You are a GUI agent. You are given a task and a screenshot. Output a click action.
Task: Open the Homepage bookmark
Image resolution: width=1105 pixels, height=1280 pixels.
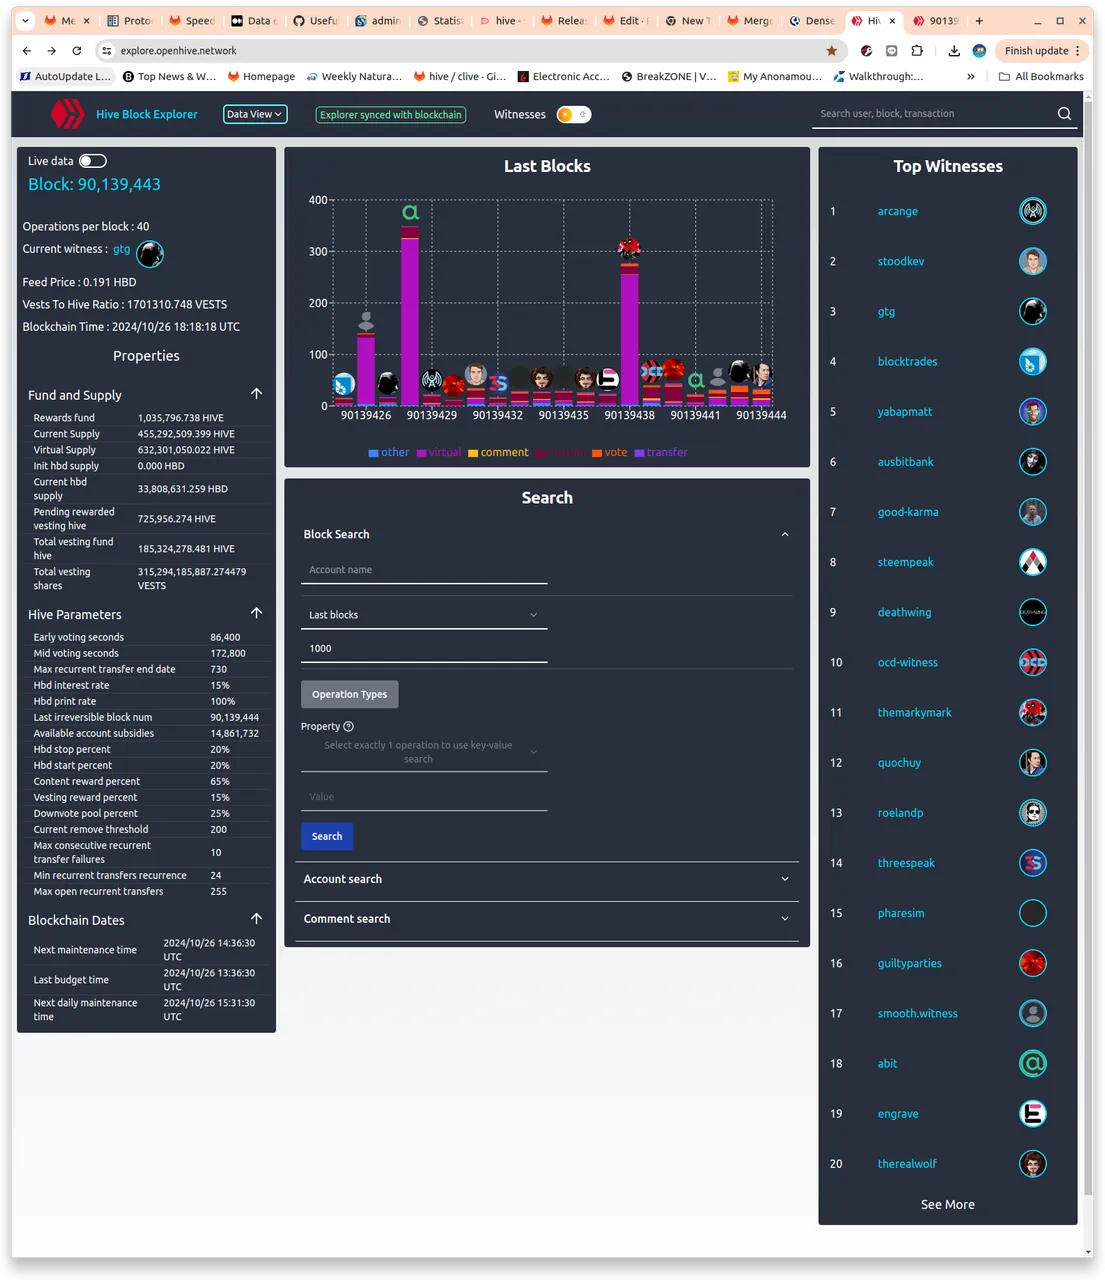click(261, 77)
